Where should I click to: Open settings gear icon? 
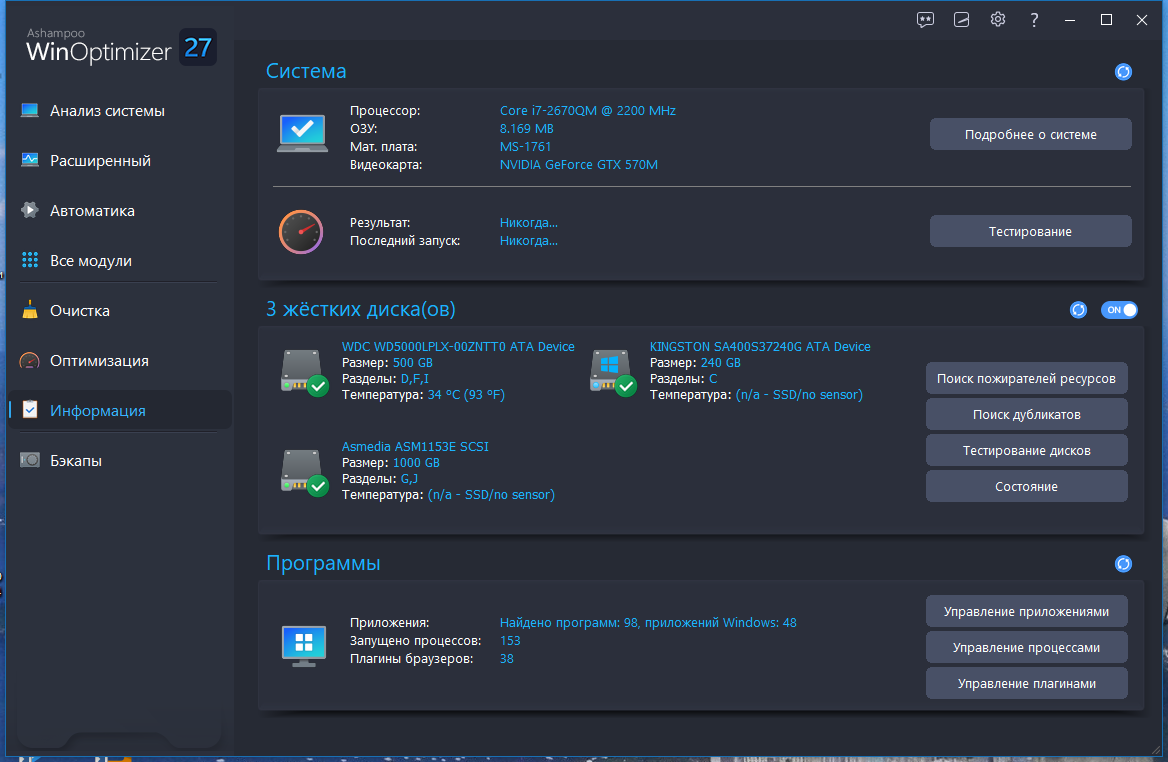998,19
